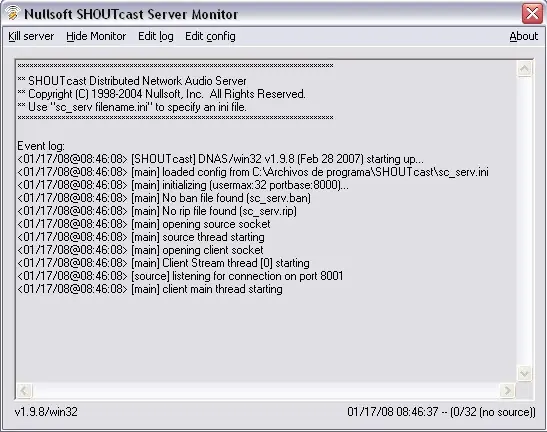
Task: Click the 'loaded config from' log entry
Action: click(x=253, y=172)
